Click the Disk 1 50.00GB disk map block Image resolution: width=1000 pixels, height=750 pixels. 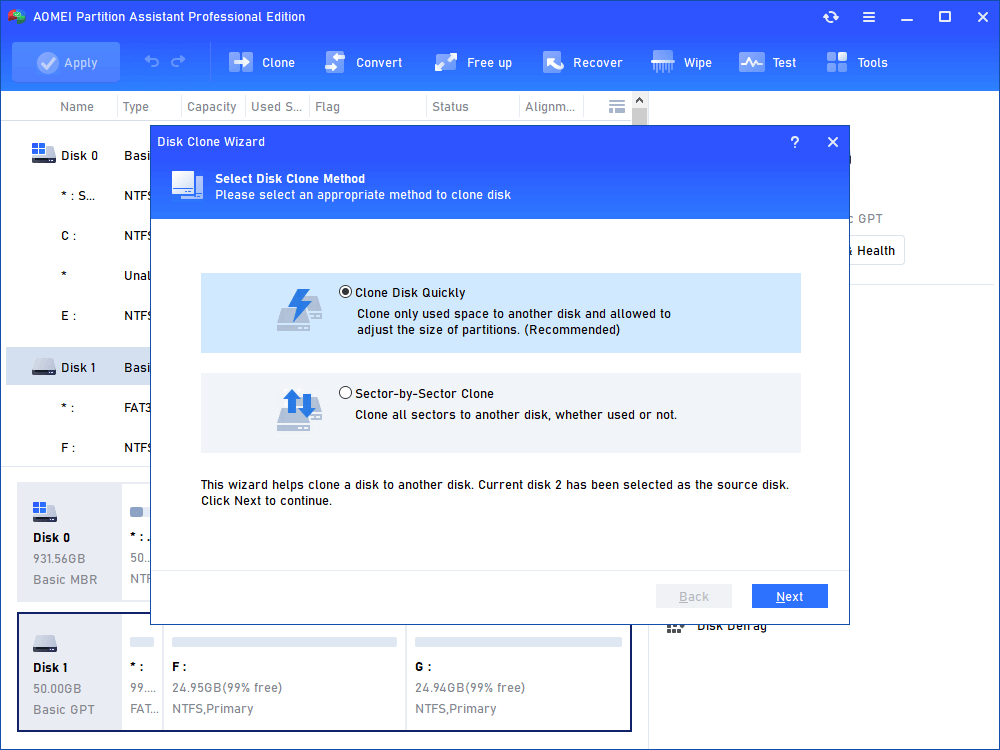(x=69, y=672)
